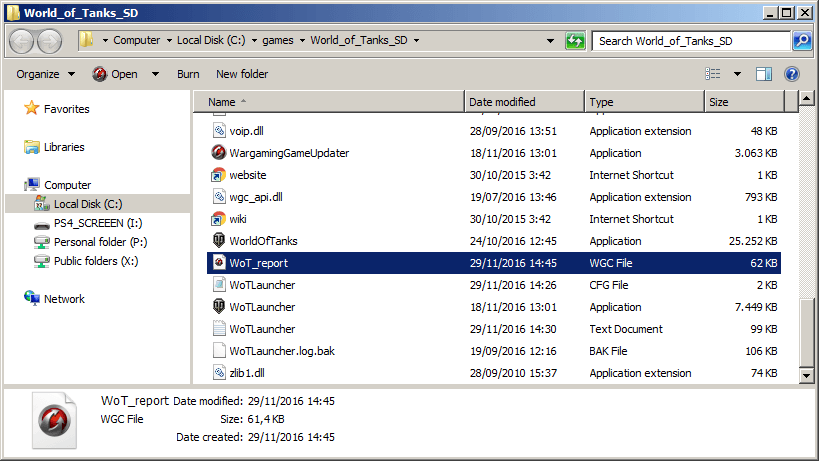Click the scrollbar up arrow
819x461 pixels.
click(806, 98)
